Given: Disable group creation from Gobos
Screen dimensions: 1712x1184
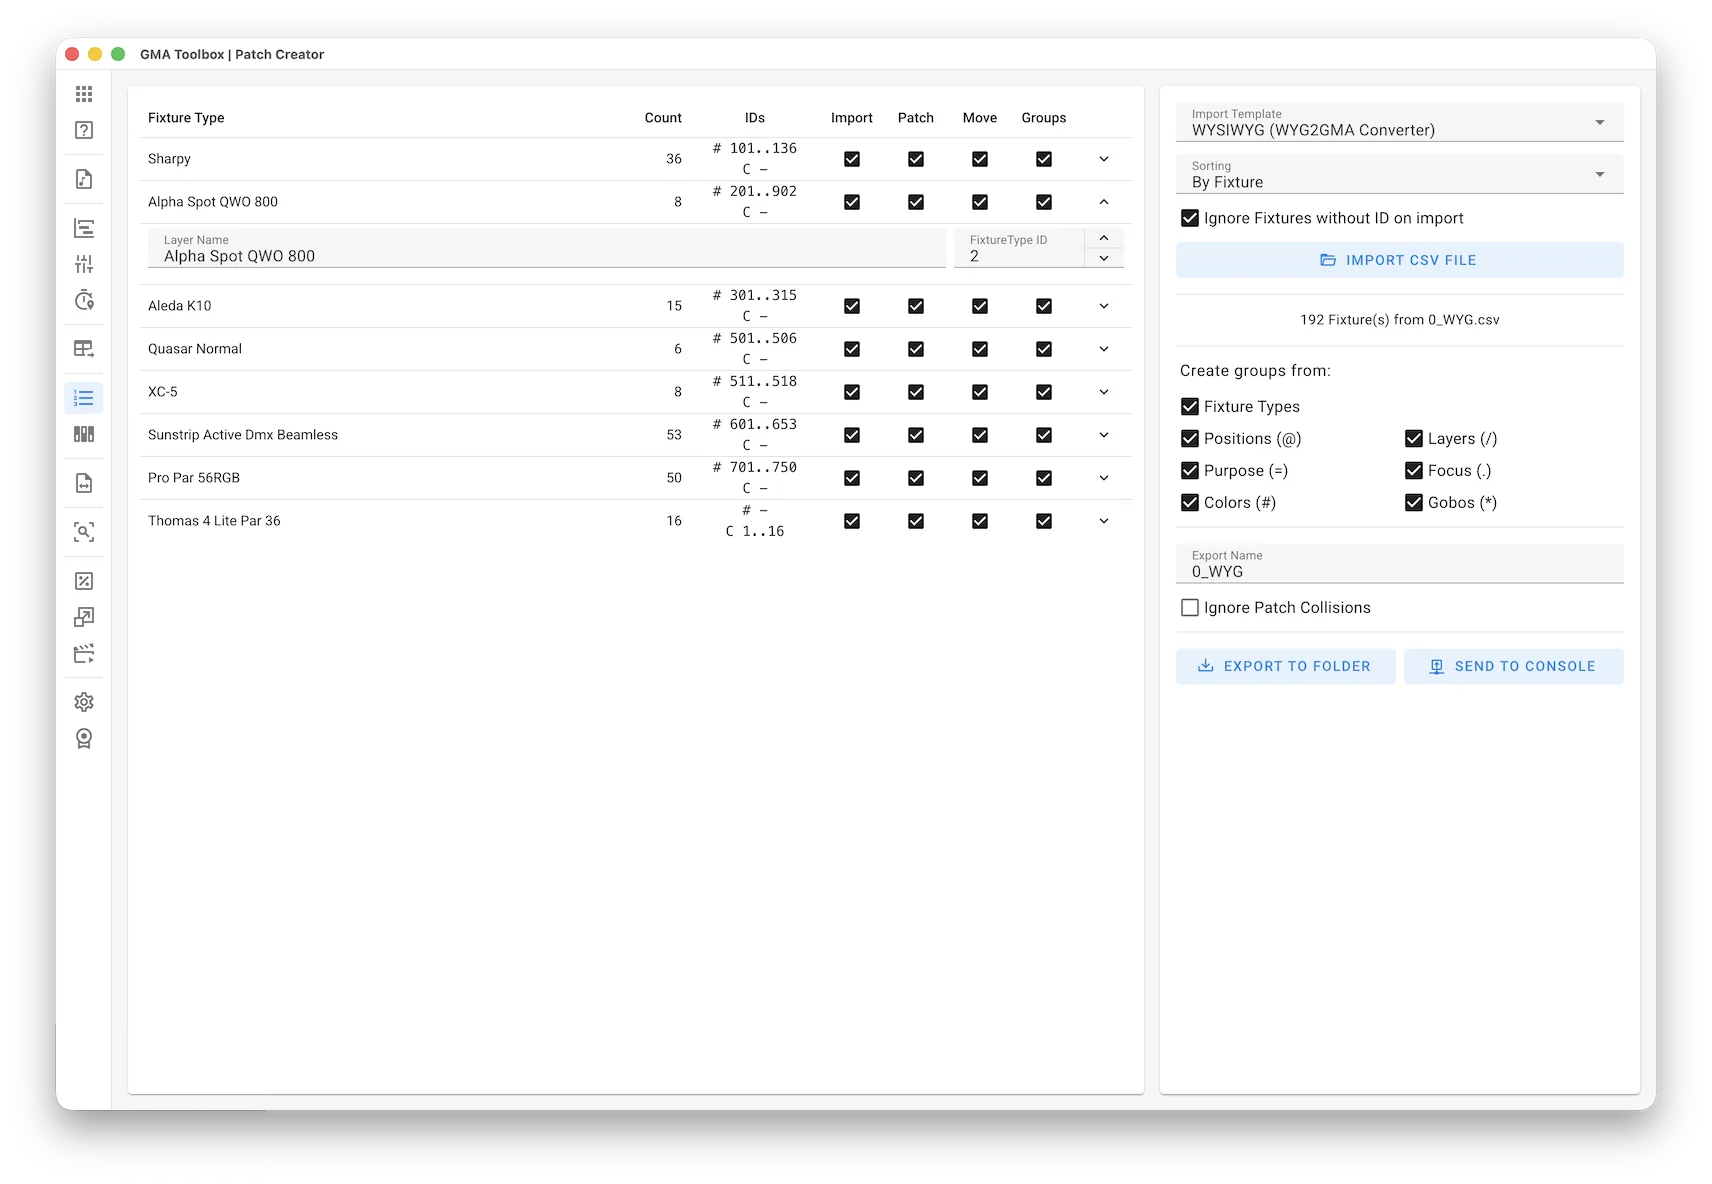Looking at the screenshot, I should click(x=1414, y=502).
